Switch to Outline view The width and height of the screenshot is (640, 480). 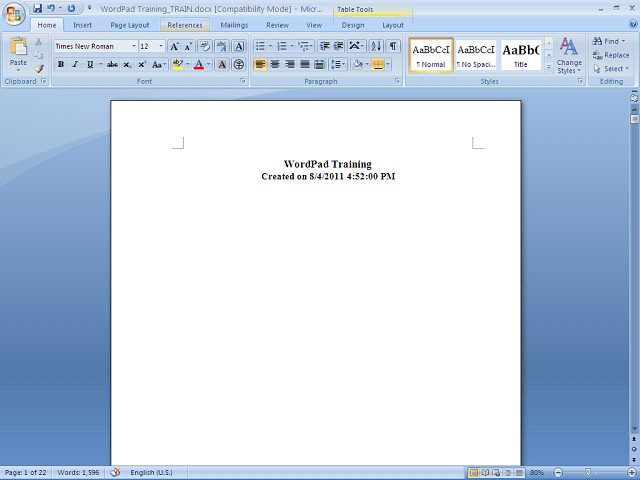click(508, 473)
